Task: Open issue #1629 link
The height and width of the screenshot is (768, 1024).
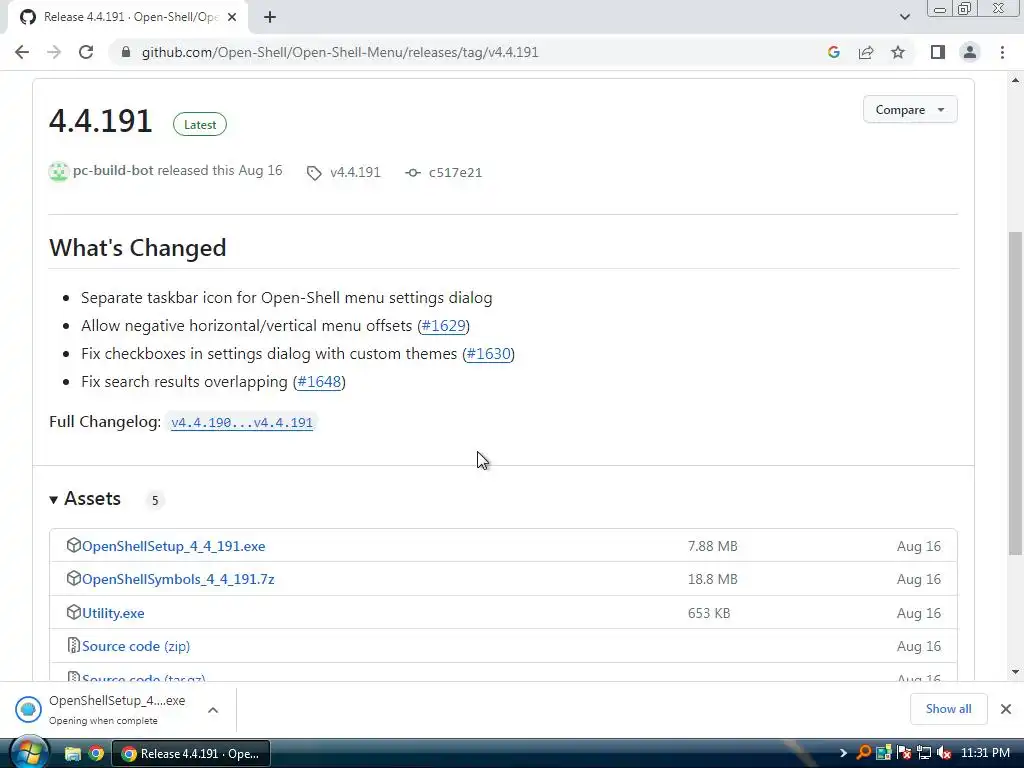Action: click(443, 325)
